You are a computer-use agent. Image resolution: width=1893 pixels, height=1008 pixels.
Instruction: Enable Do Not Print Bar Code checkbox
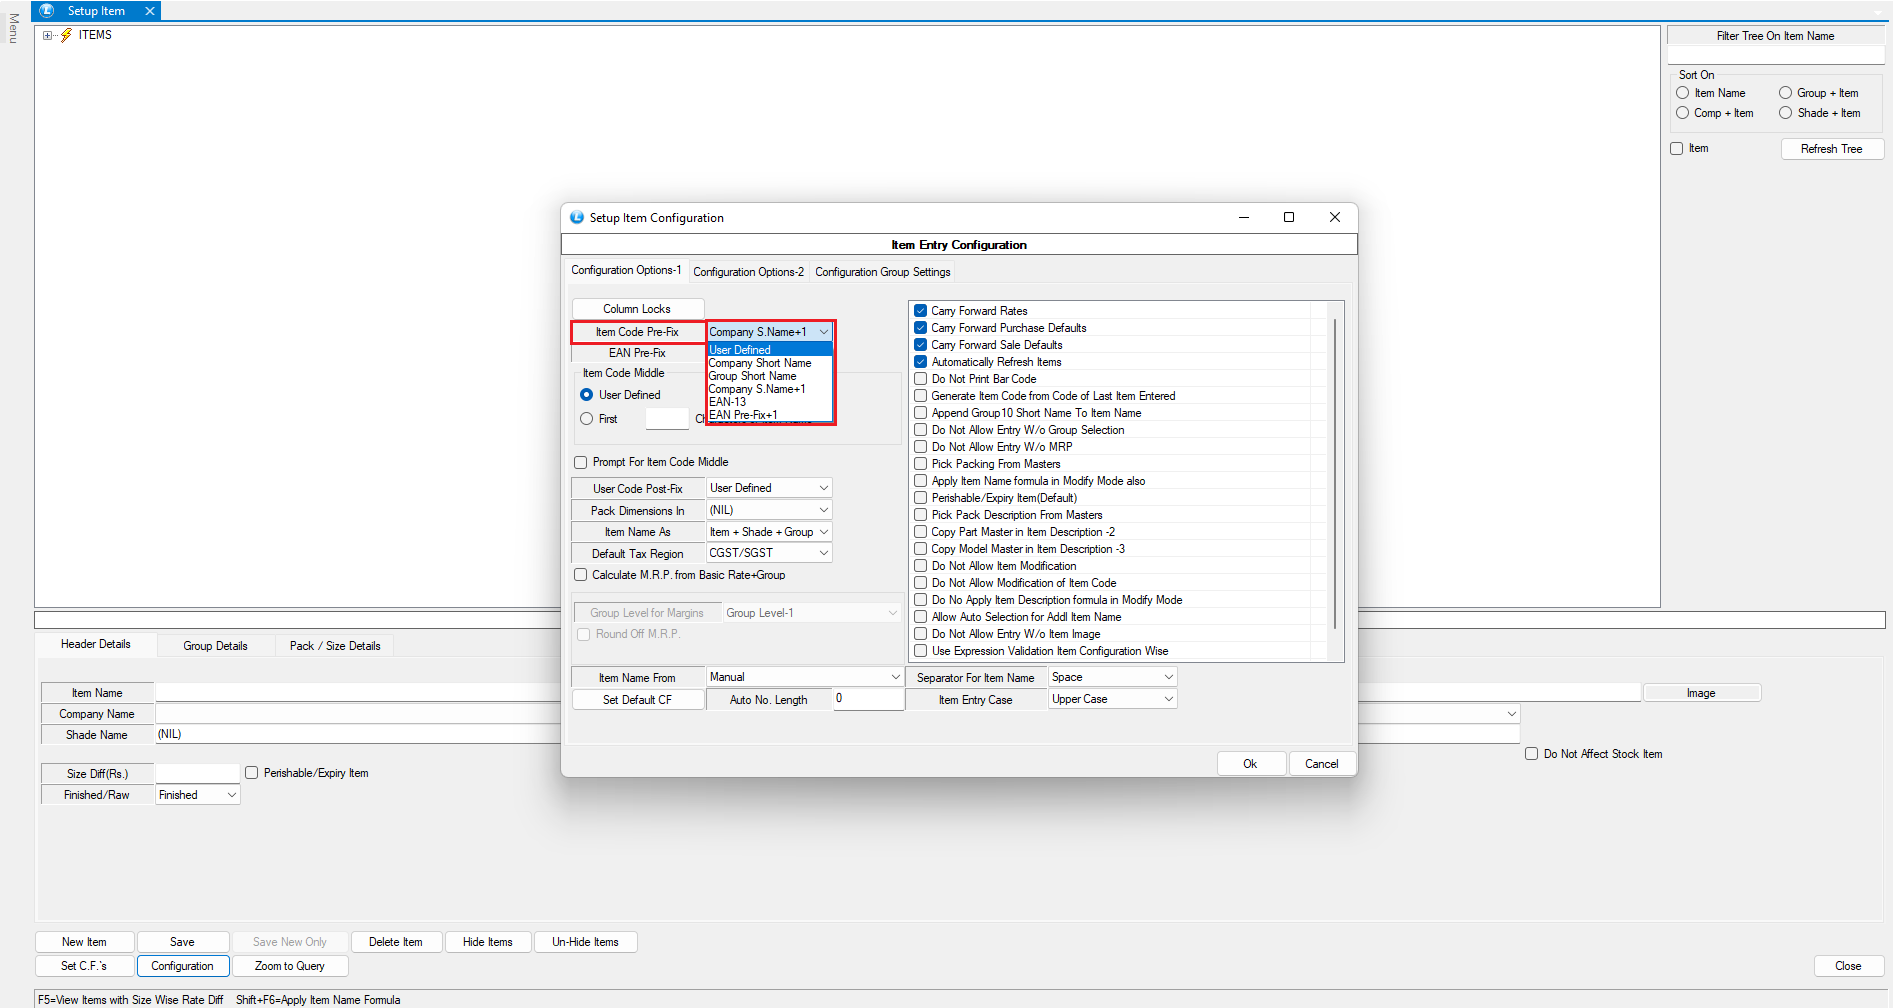coord(921,379)
